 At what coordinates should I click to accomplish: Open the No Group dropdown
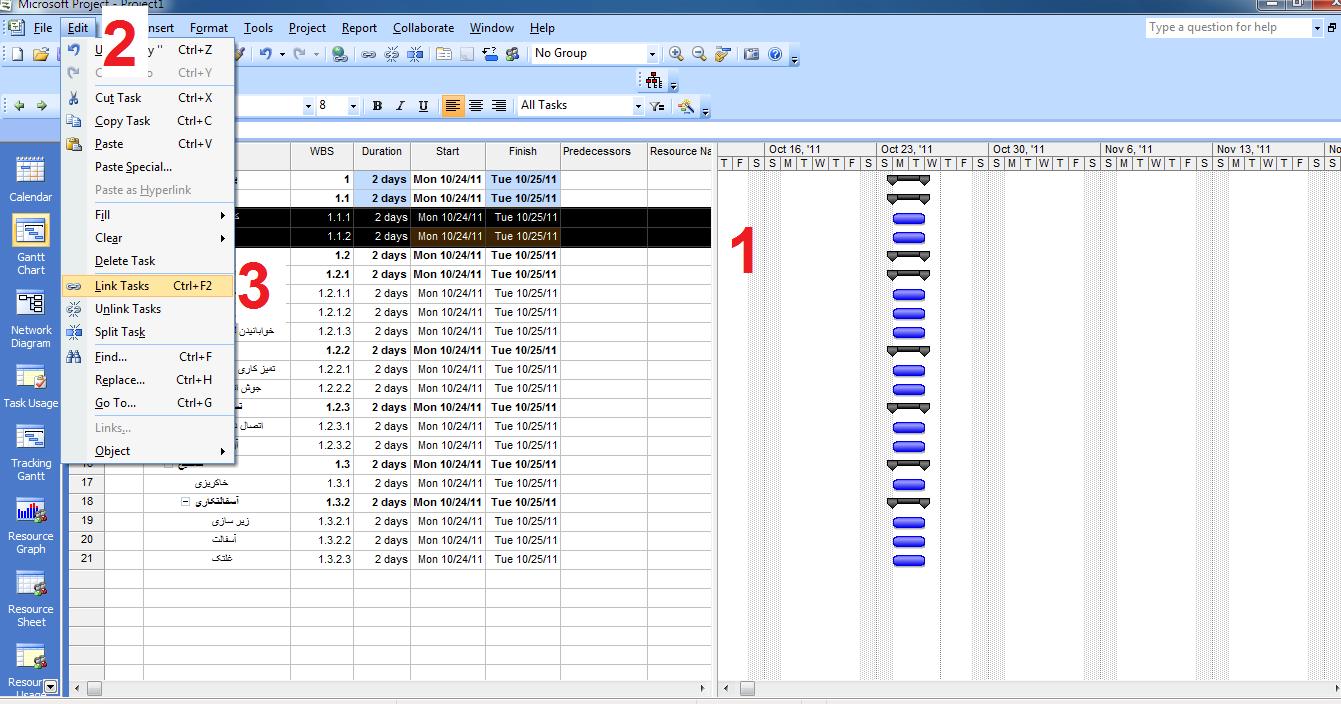pos(652,54)
